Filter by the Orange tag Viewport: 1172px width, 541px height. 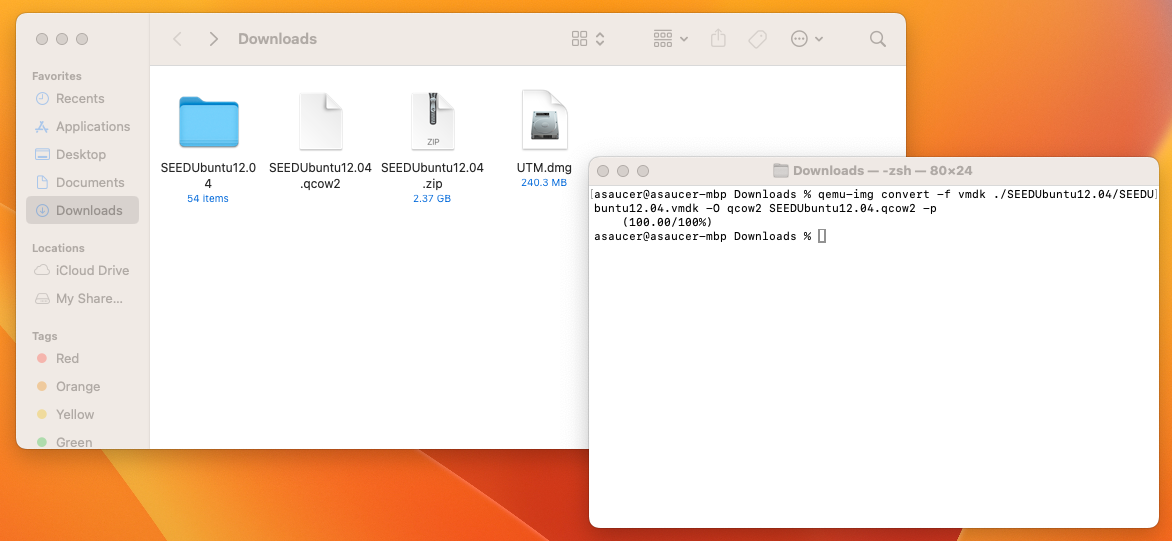pyautogui.click(x=78, y=387)
